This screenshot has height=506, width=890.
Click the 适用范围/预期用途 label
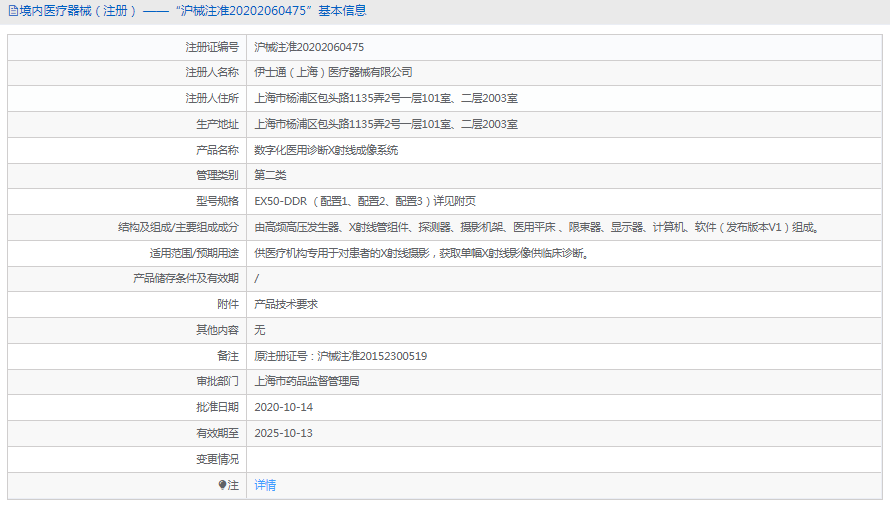(x=194, y=253)
